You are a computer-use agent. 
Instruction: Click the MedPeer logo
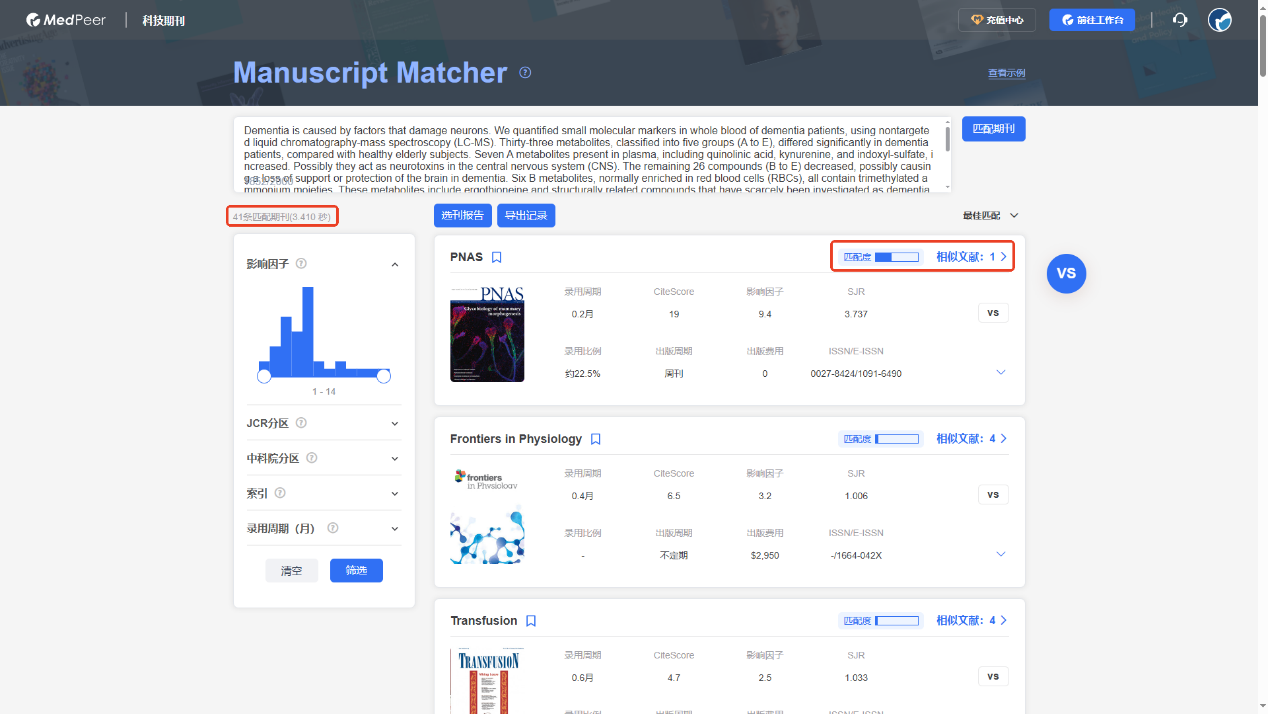(66, 20)
